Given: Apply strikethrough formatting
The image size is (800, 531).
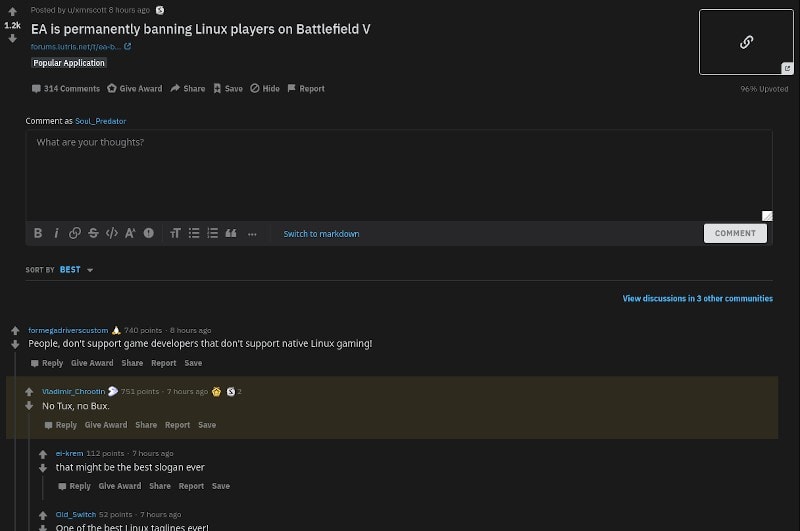Looking at the screenshot, I should coord(93,233).
